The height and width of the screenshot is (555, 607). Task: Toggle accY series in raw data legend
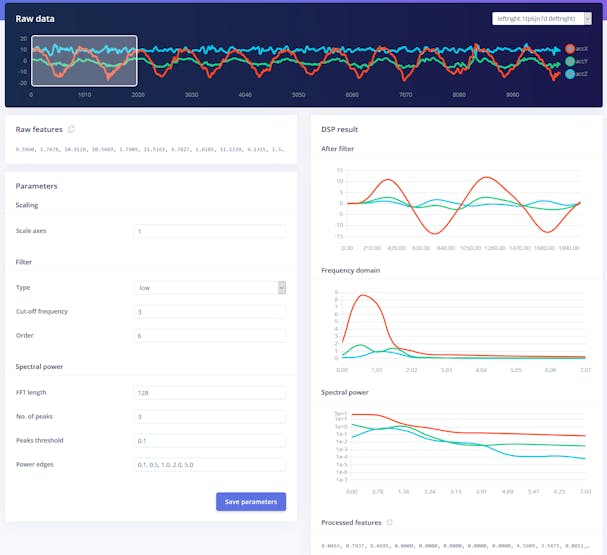tap(576, 61)
